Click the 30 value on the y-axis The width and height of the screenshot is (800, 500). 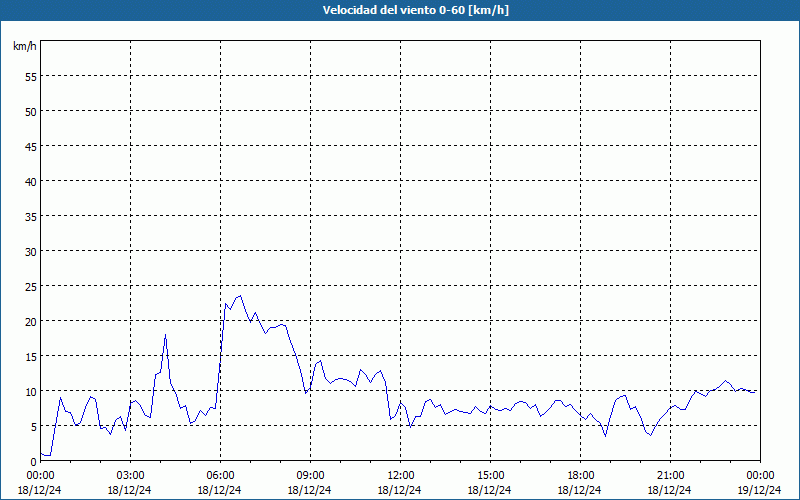[x=31, y=252]
